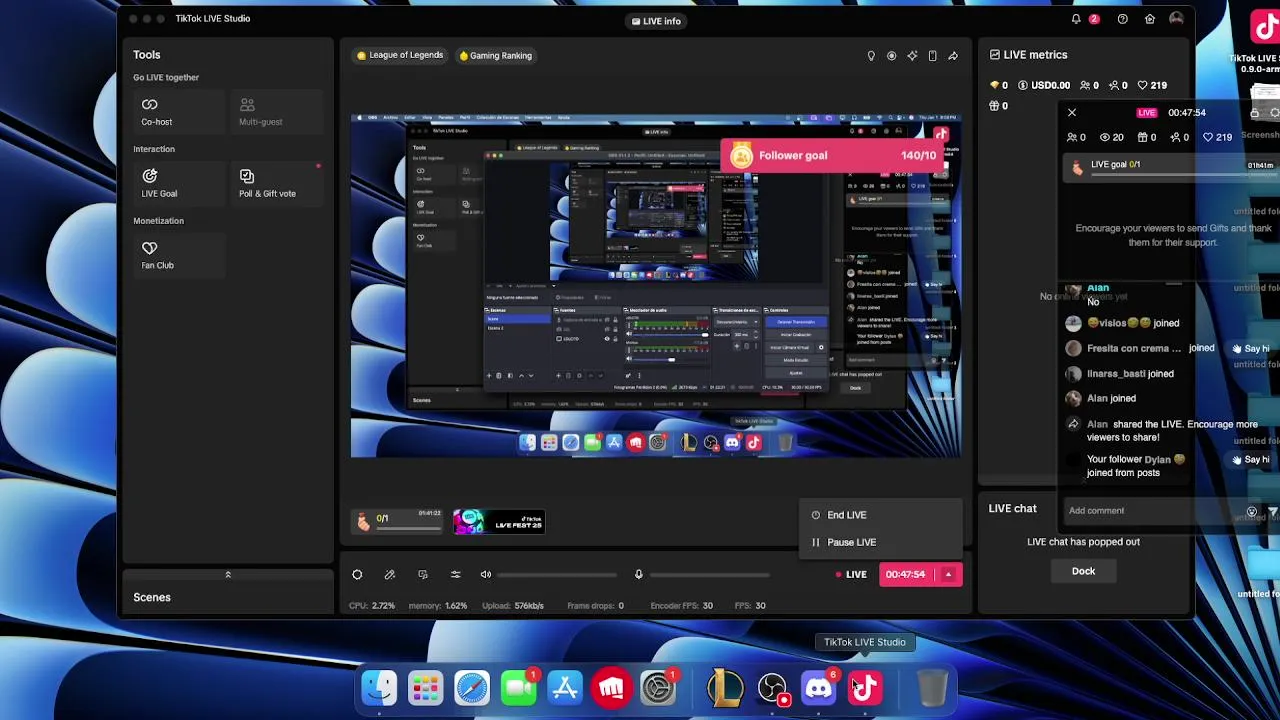This screenshot has width=1280, height=720.
Task: Open the Multi-guest tool
Action: [276, 111]
